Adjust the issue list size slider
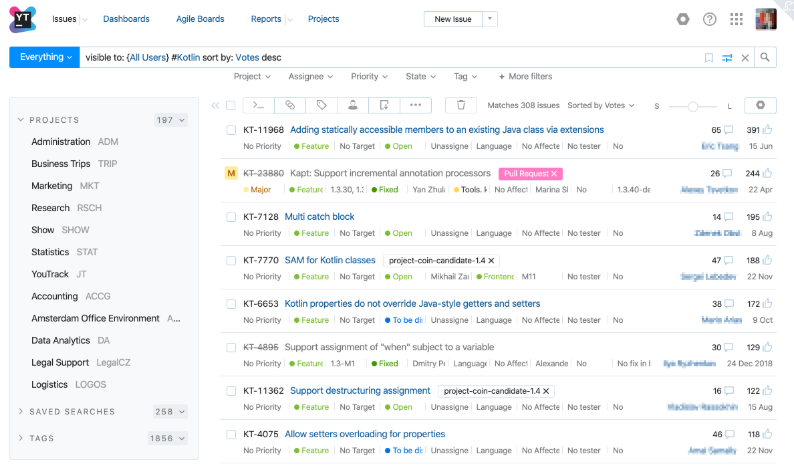The height and width of the screenshot is (468, 794). click(x=693, y=106)
